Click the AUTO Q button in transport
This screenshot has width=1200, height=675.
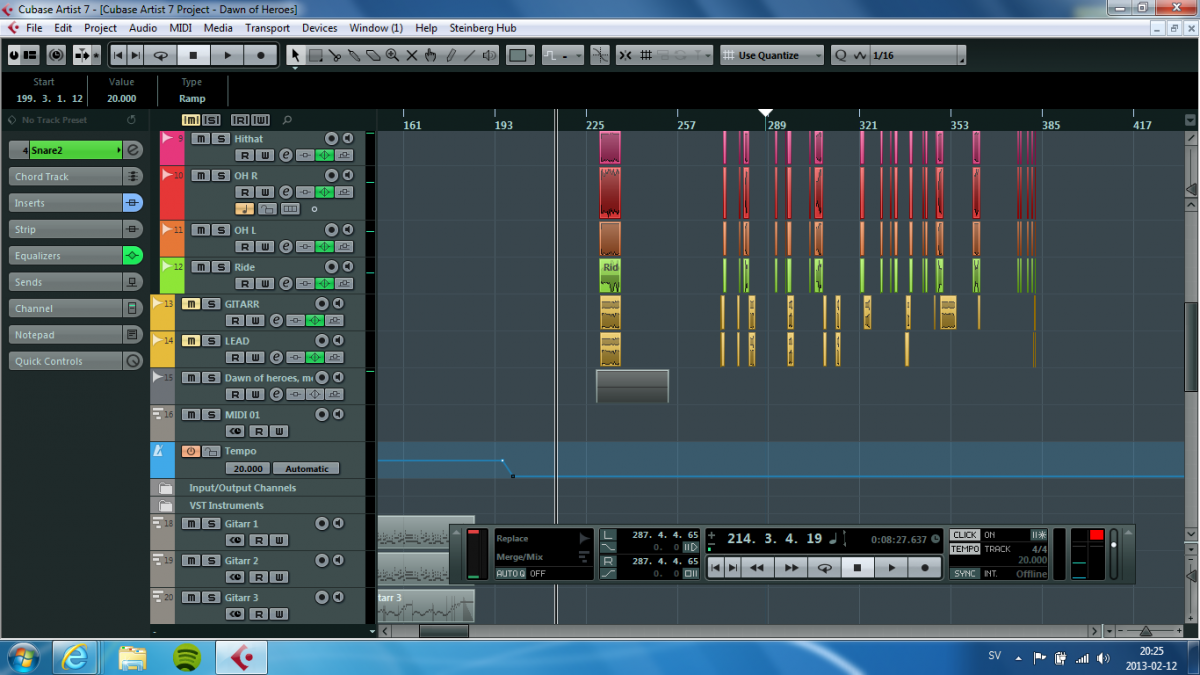(x=510, y=573)
